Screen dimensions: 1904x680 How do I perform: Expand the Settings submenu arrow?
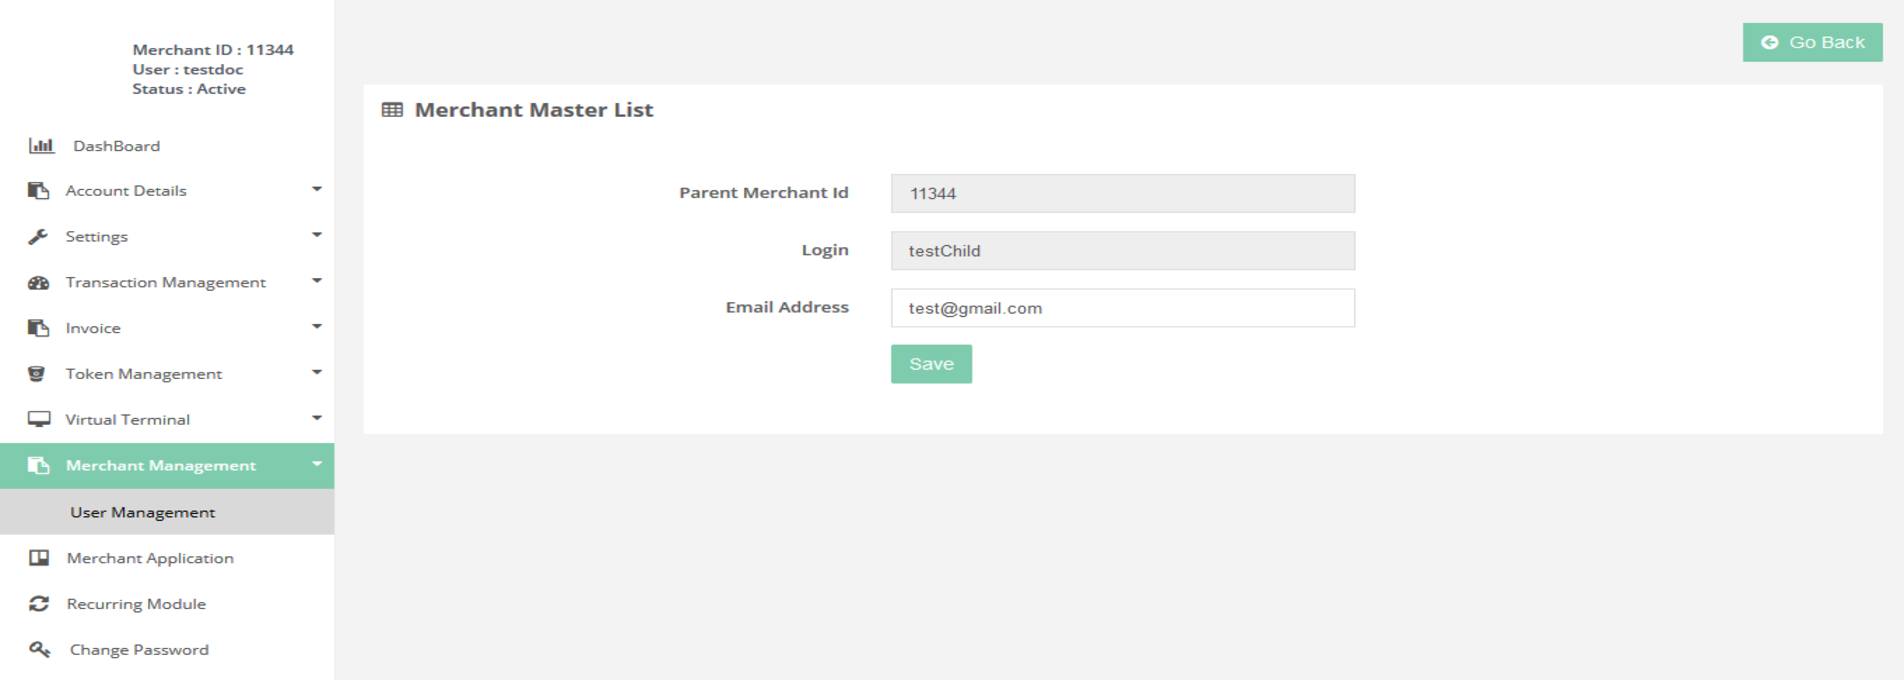pyautogui.click(x=316, y=235)
